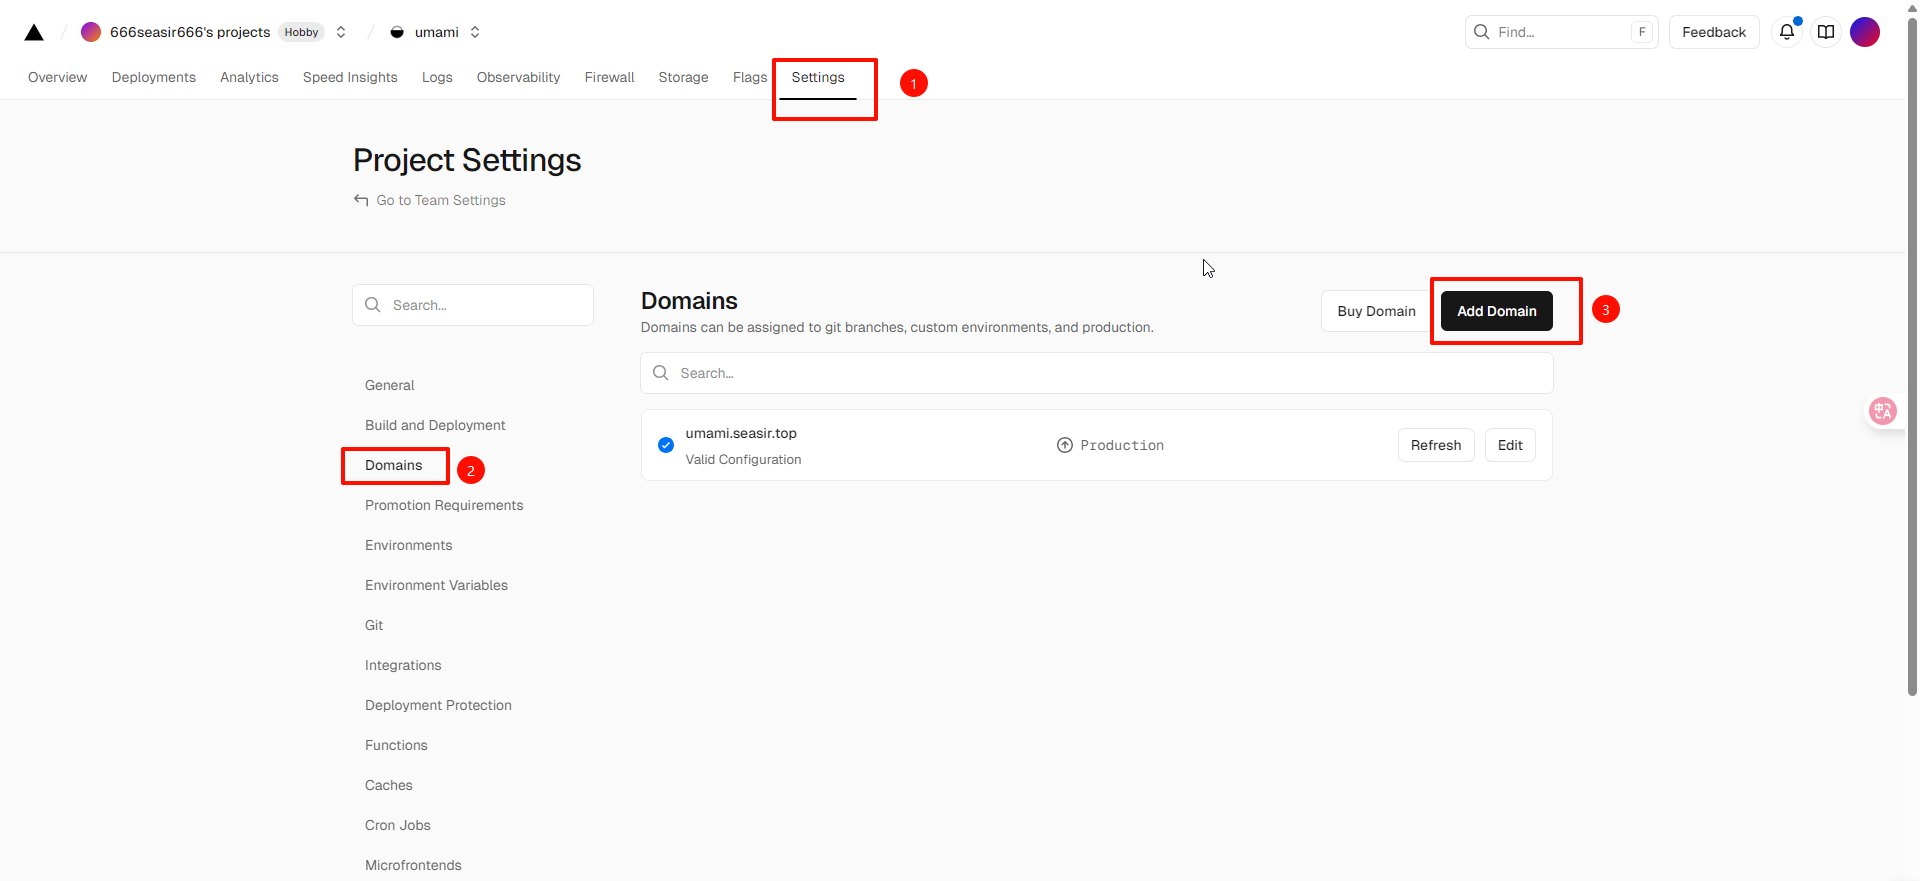Open the user avatar menu
The image size is (1920, 881).
click(x=1864, y=32)
